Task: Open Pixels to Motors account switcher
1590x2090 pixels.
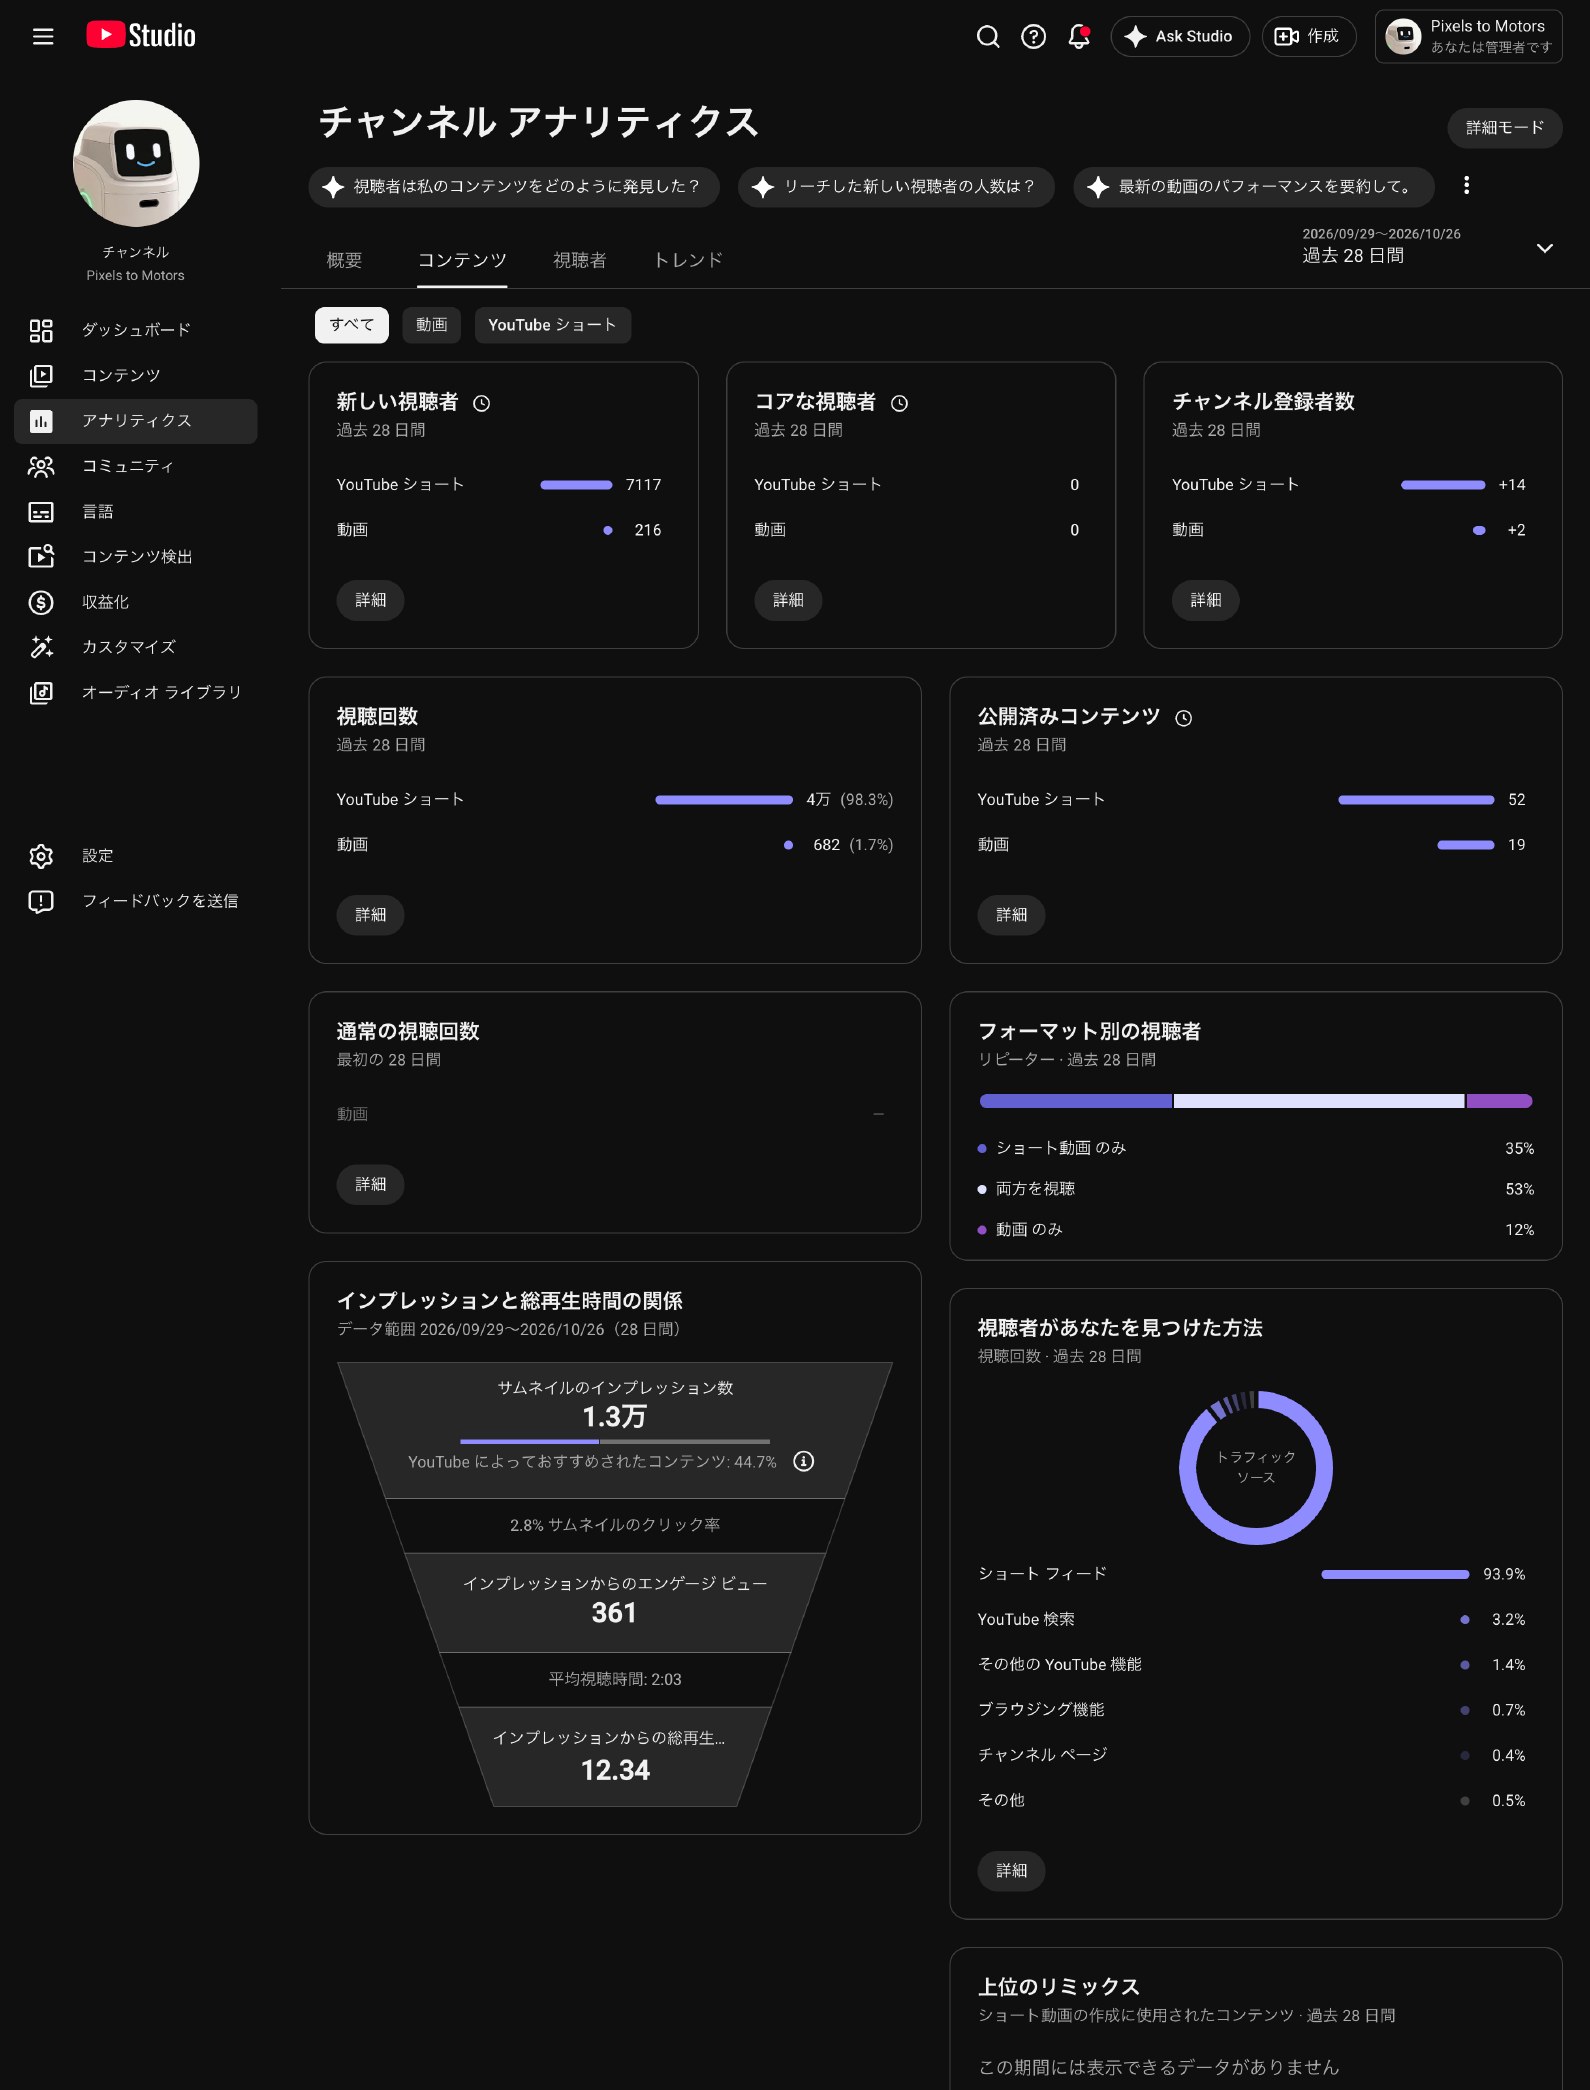Action: [1468, 37]
